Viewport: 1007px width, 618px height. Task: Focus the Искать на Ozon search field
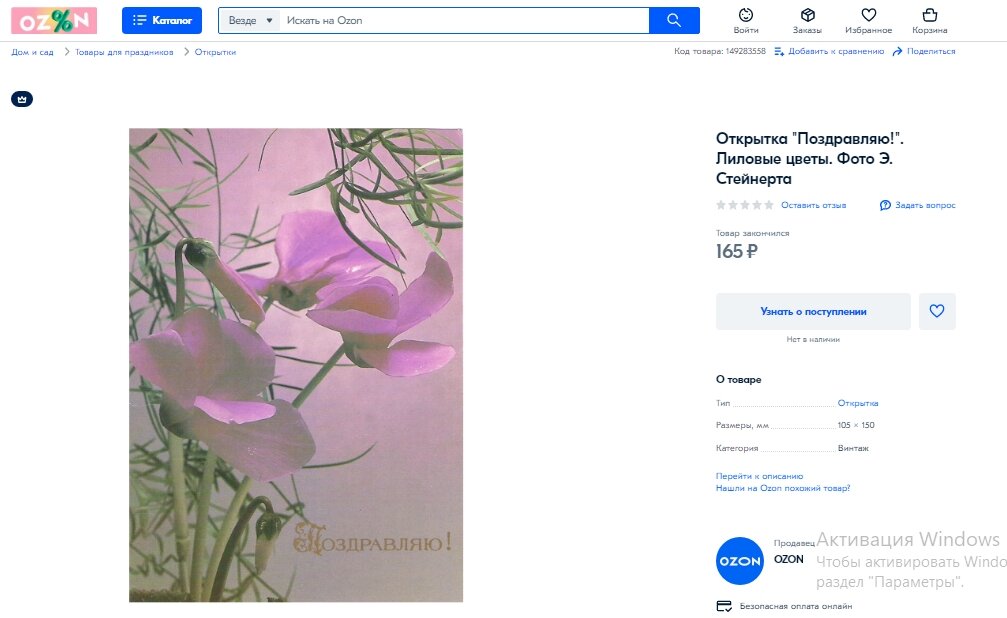(464, 21)
